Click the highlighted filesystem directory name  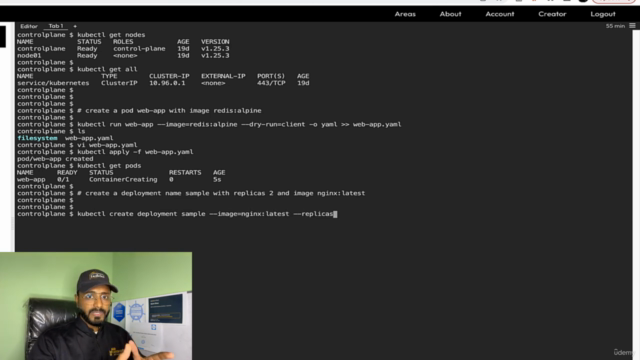(x=37, y=138)
